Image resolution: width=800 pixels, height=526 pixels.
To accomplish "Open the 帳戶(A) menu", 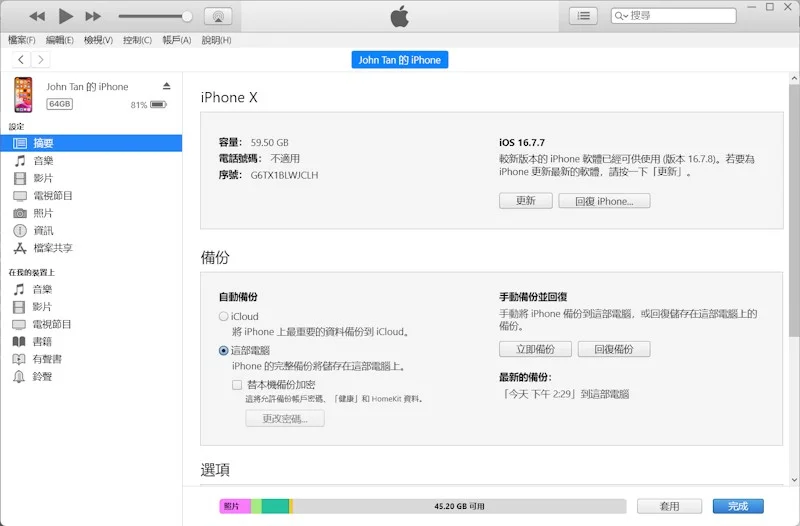I will (176, 40).
